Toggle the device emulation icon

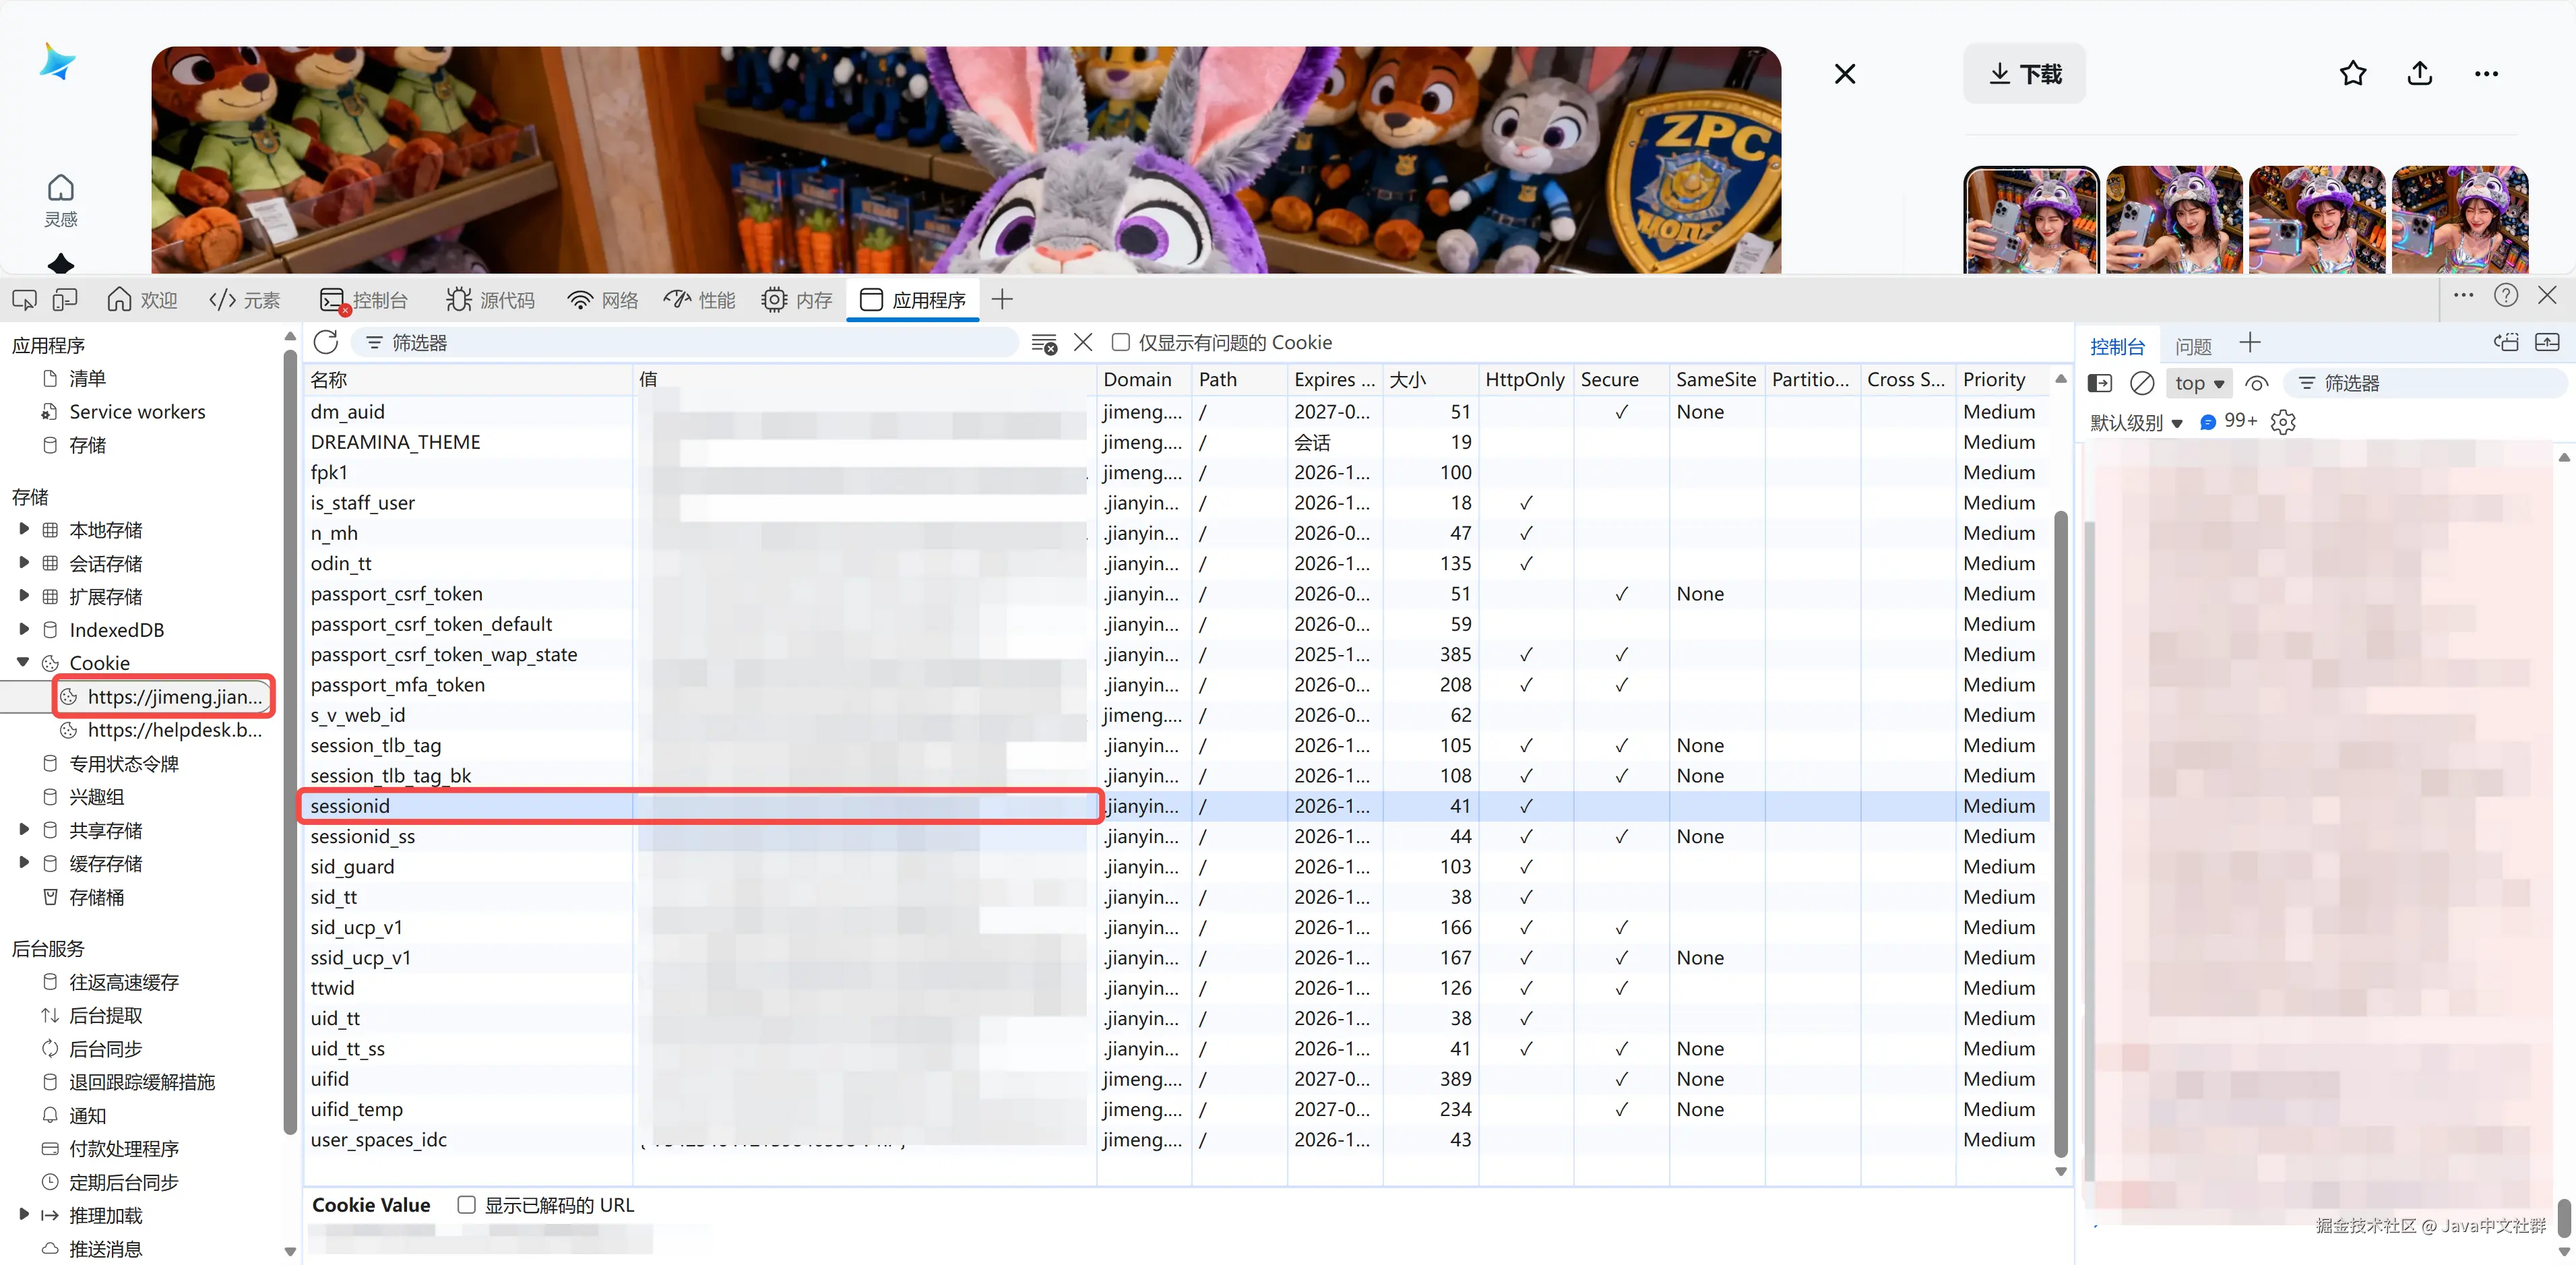click(x=65, y=300)
